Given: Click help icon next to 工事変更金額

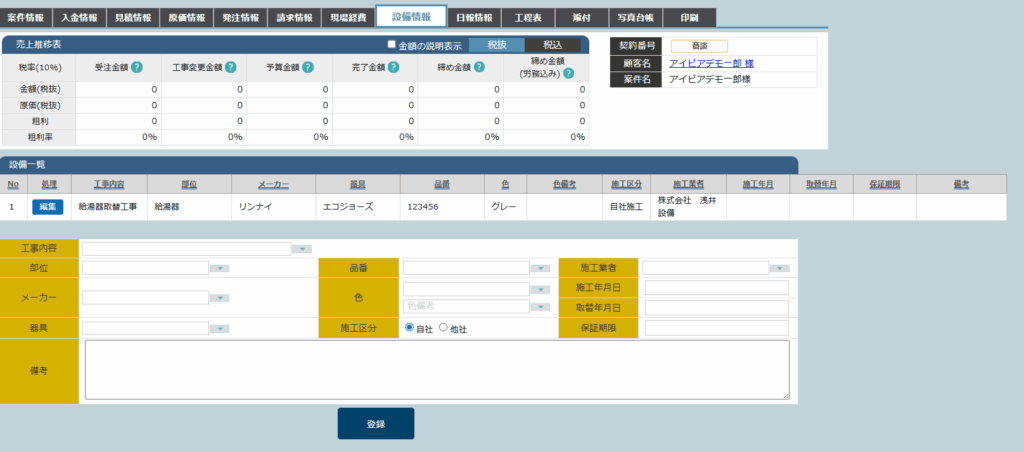Looking at the screenshot, I should coord(231,68).
